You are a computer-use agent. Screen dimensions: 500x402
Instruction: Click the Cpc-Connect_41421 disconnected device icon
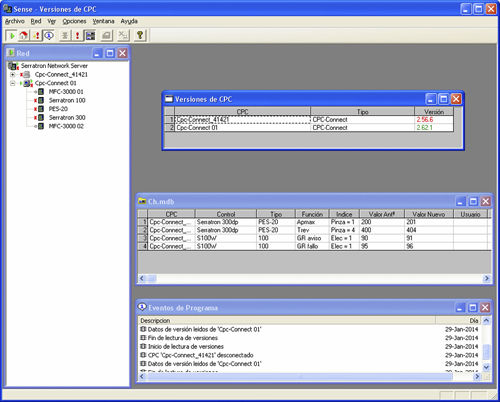[x=26, y=75]
